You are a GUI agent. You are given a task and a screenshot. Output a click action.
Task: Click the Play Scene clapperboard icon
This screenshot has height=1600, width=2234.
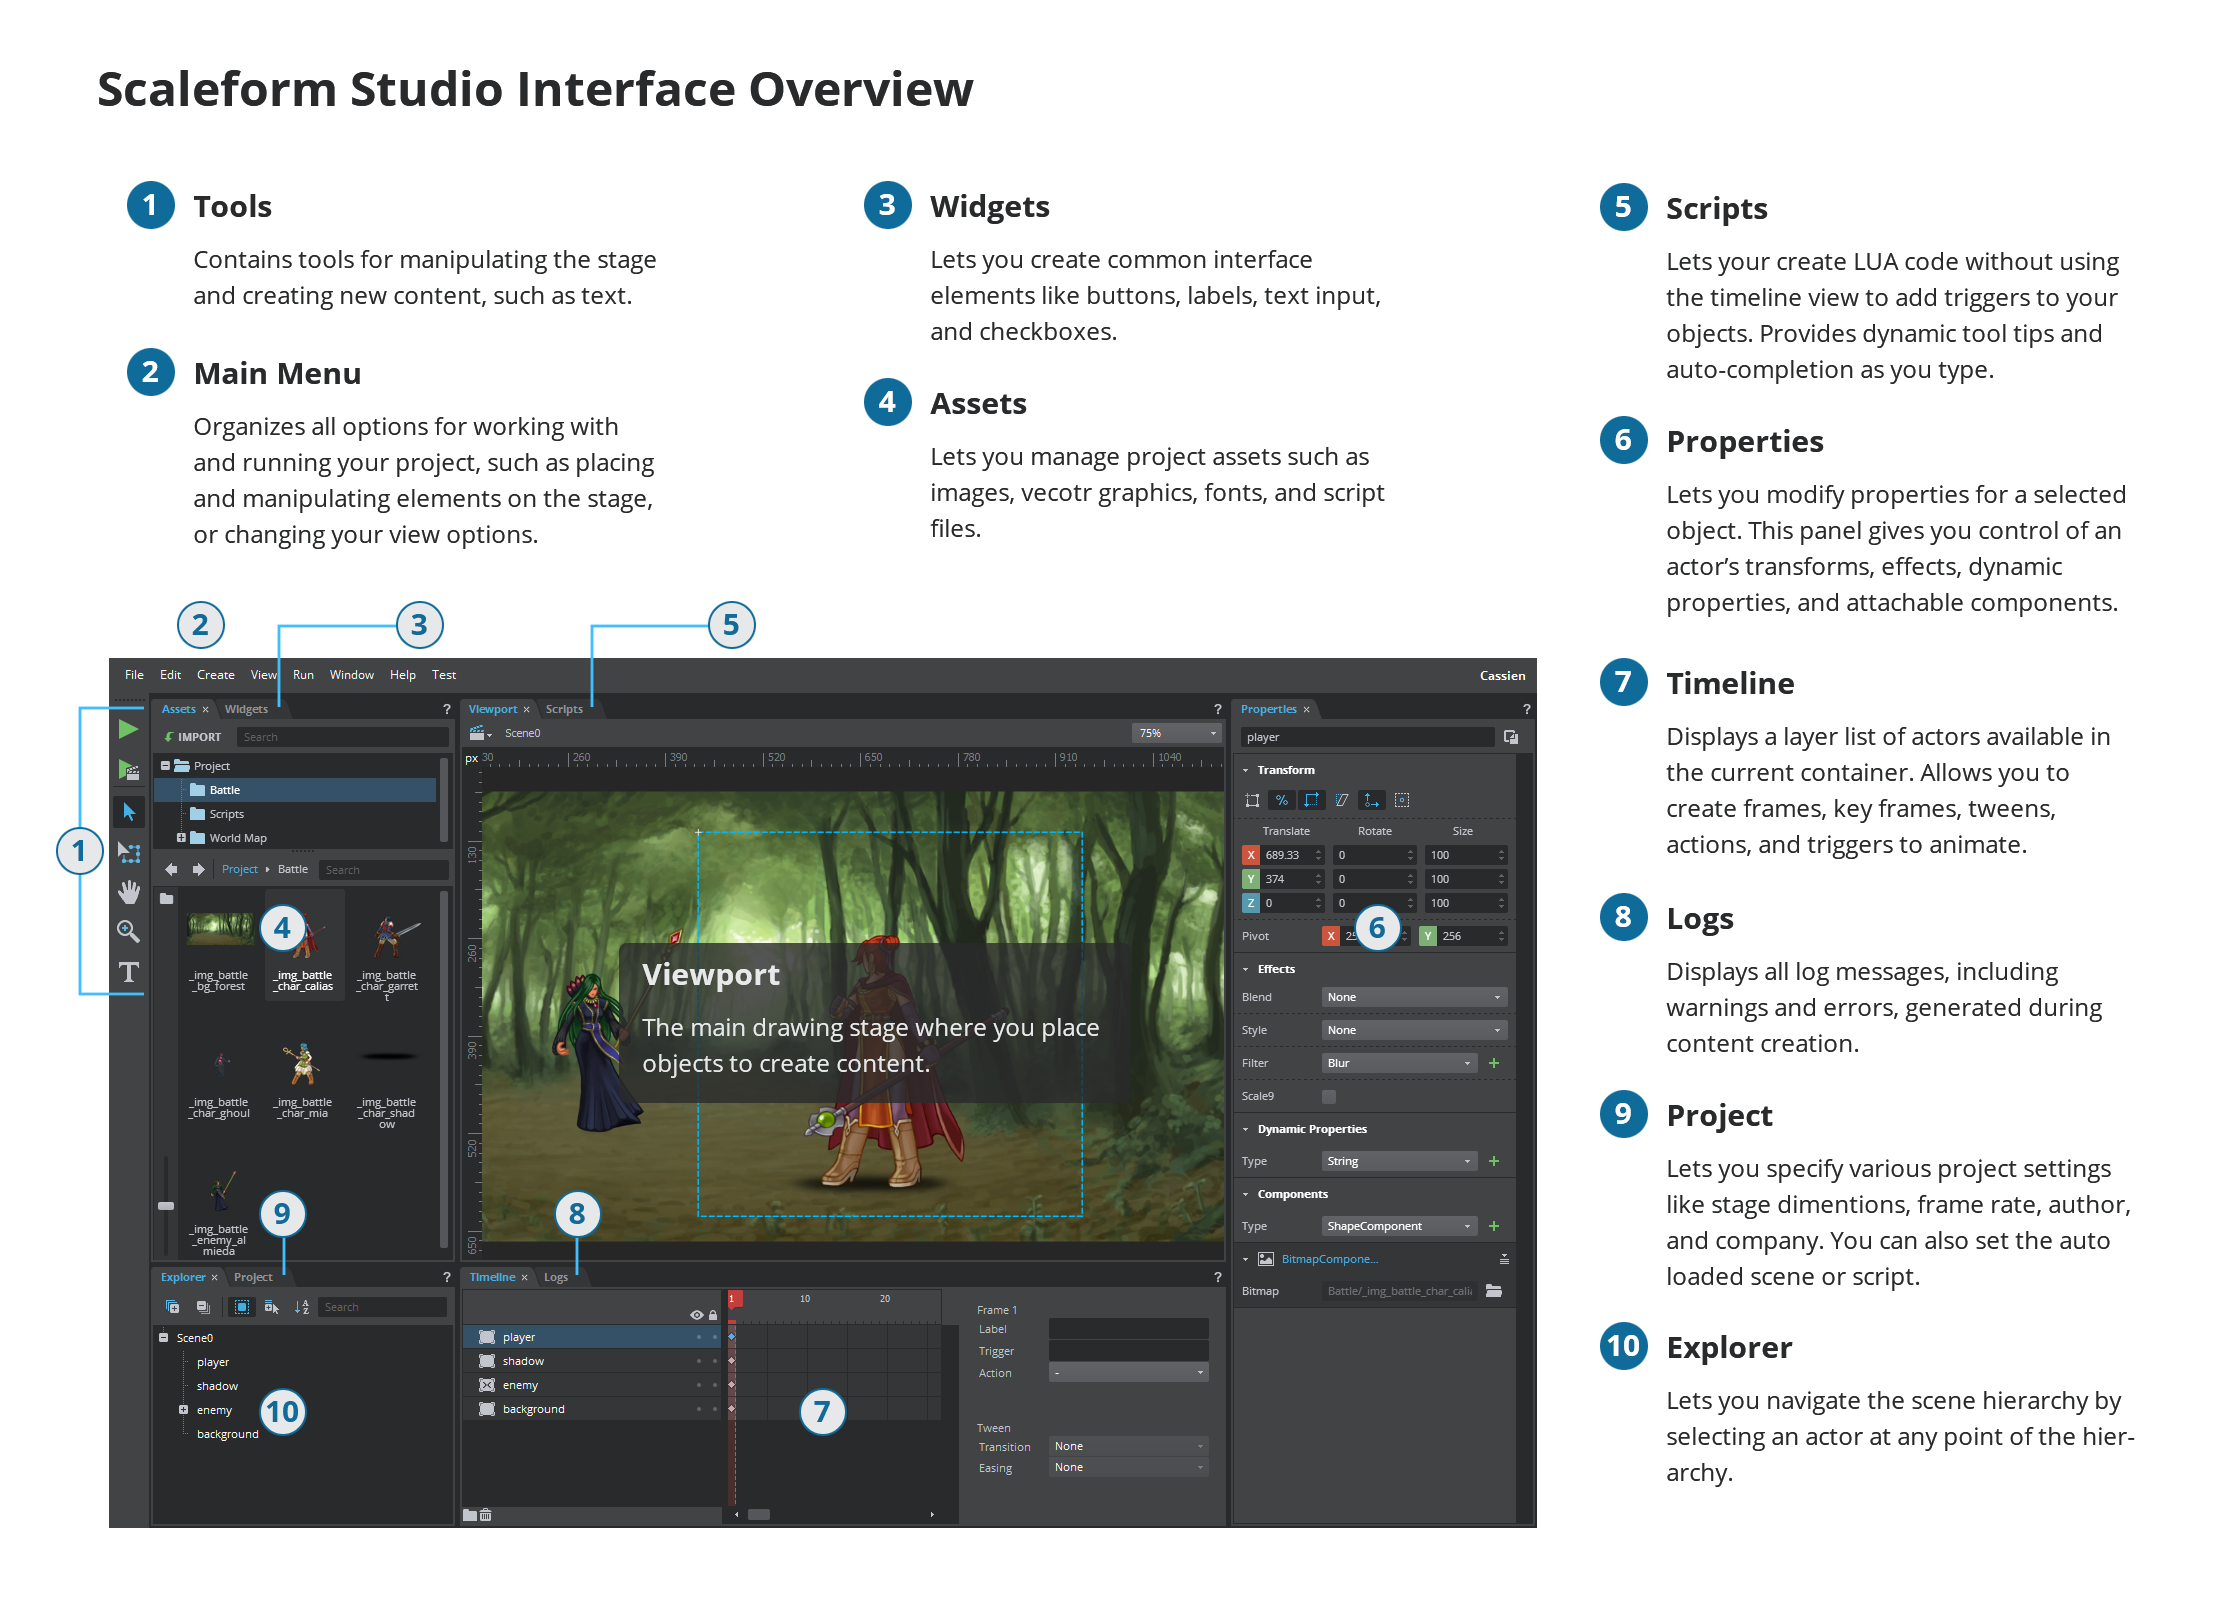[128, 770]
